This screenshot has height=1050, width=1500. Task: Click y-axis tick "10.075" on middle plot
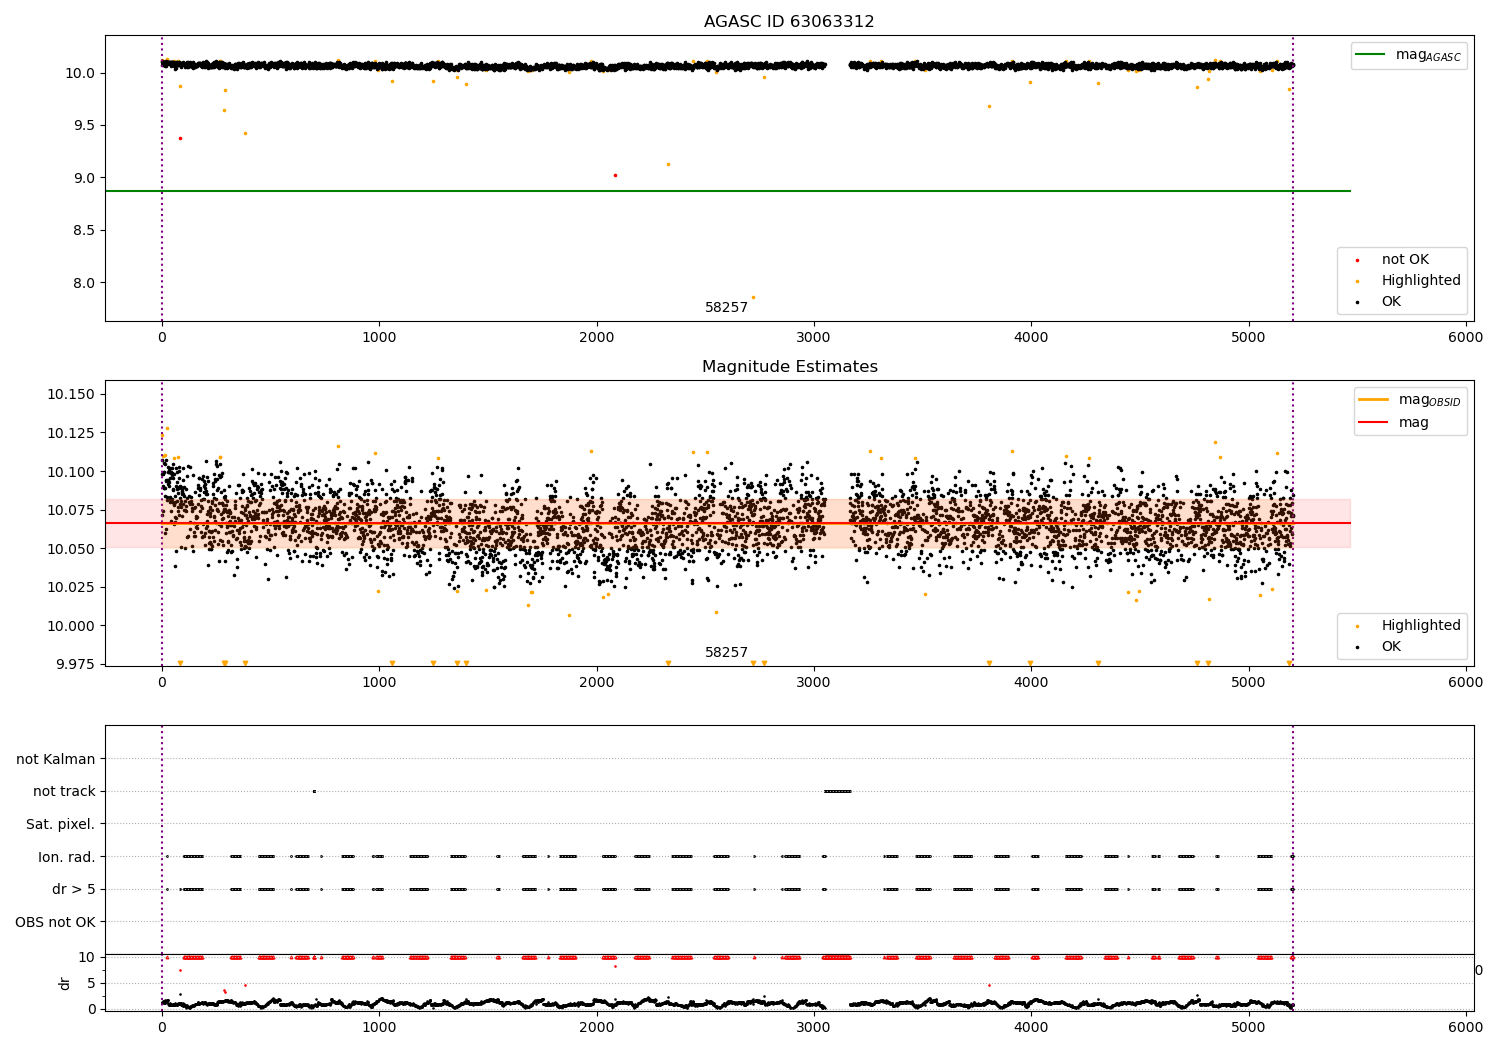72,510
